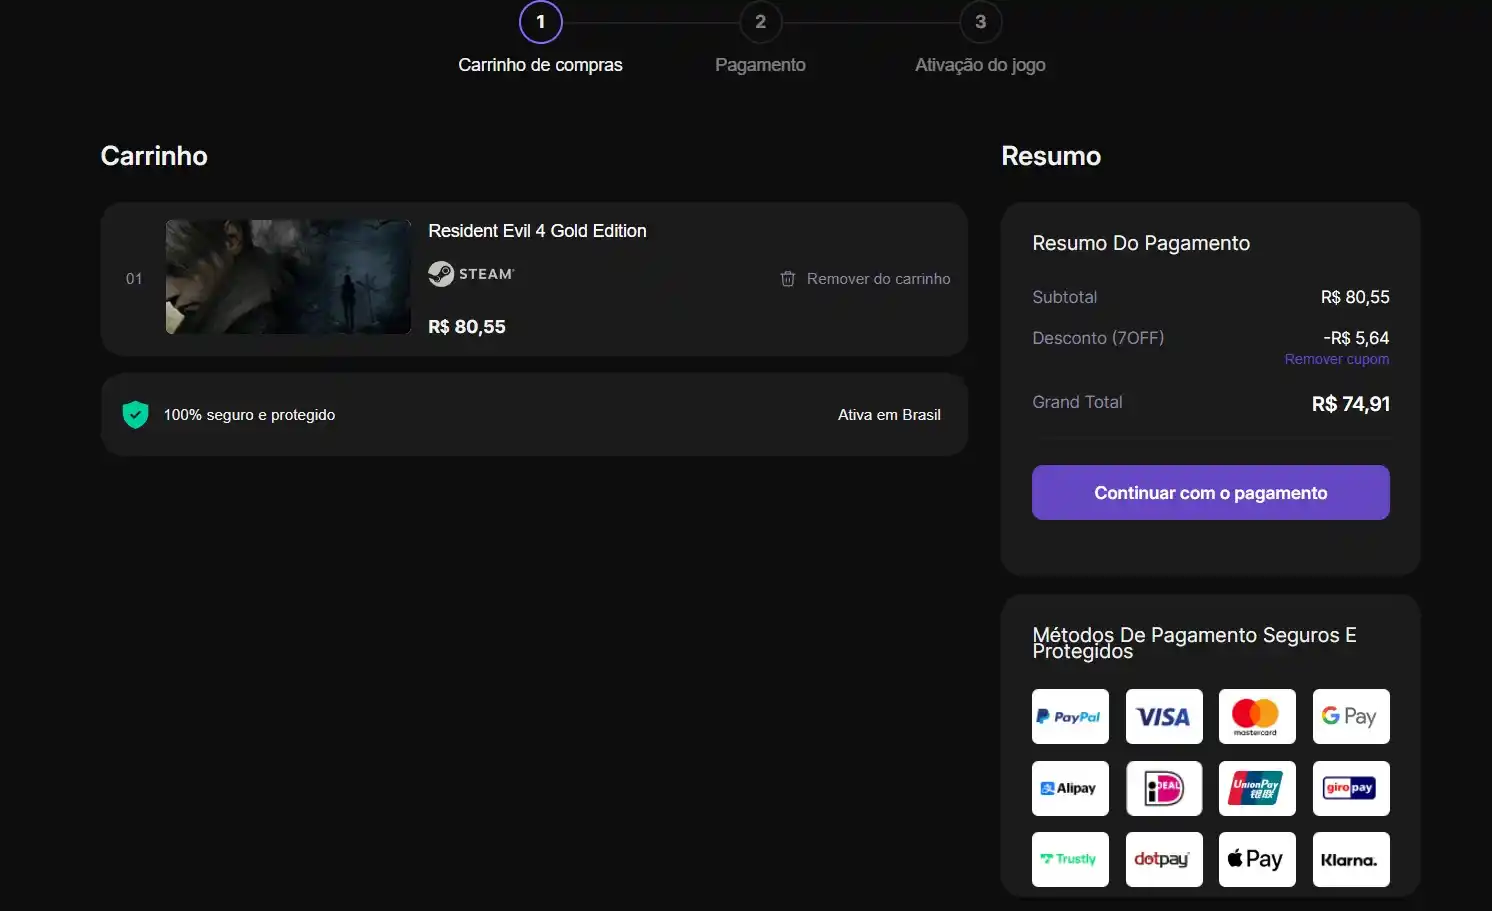The image size is (1492, 911).
Task: Click the green security shield icon
Action: click(x=135, y=415)
